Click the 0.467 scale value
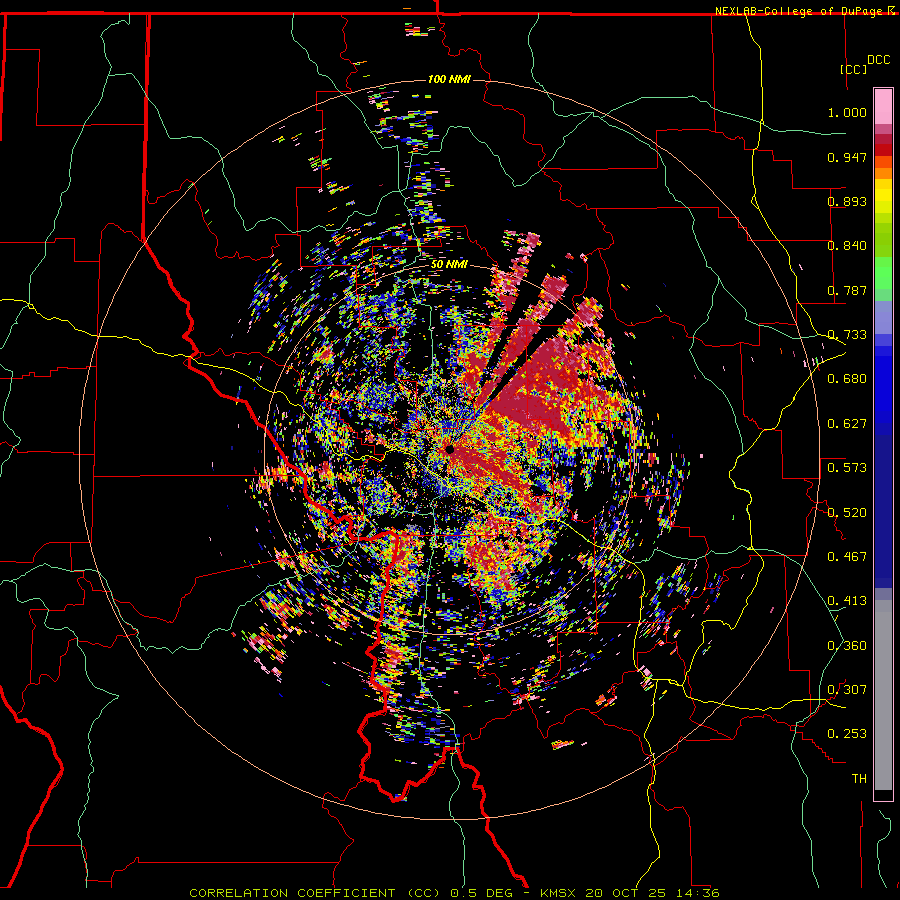 847,557
